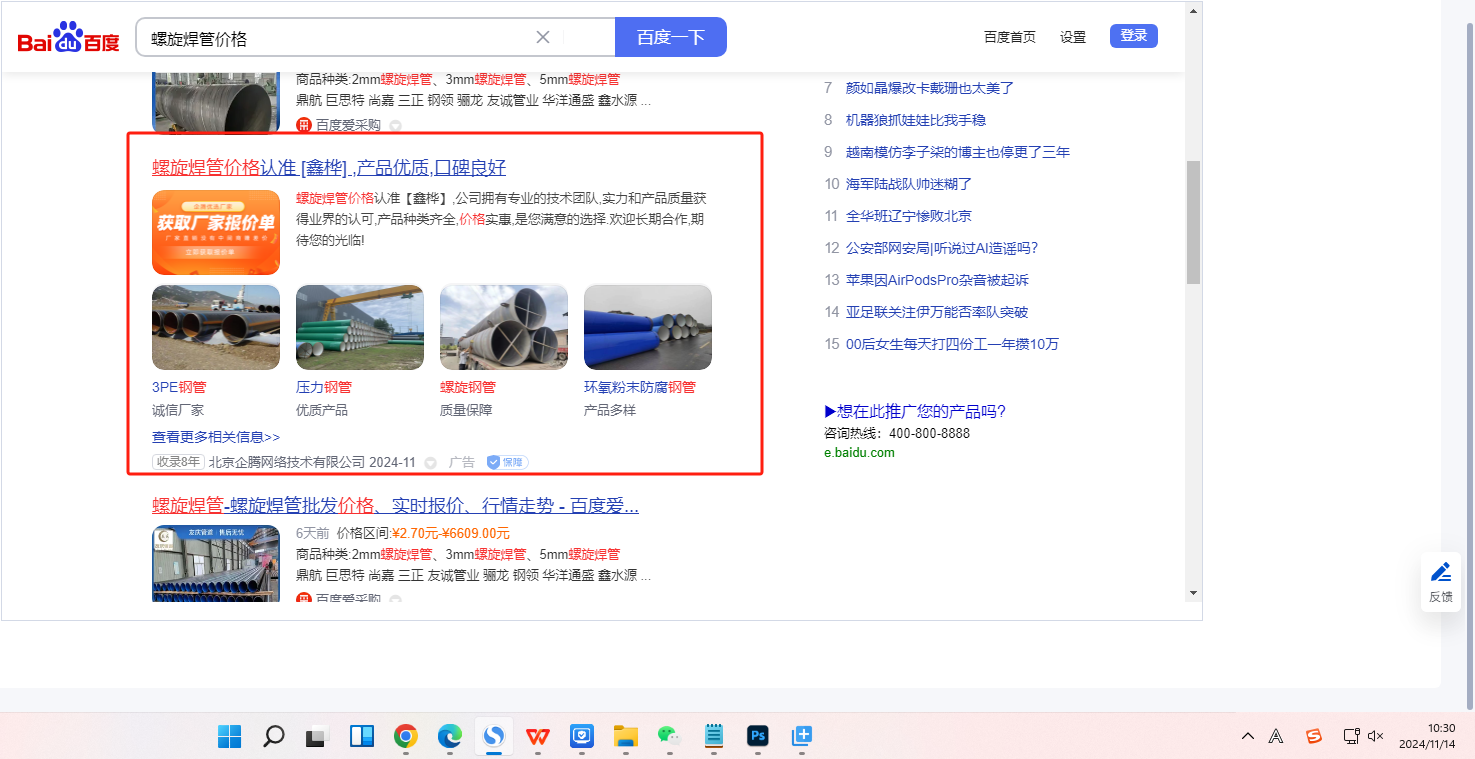Open hot search 全华班辽宁惨败北京
Viewport: 1475px width, 759px height.
(x=909, y=216)
